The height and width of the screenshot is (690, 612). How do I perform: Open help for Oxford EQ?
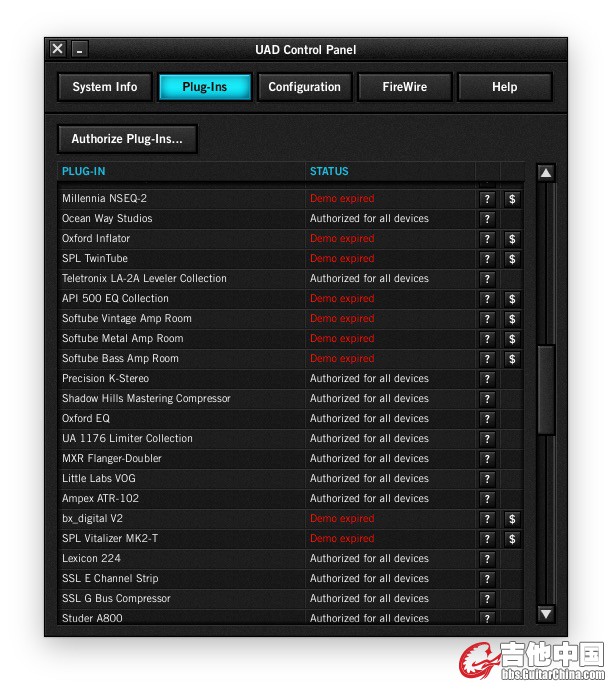[487, 419]
